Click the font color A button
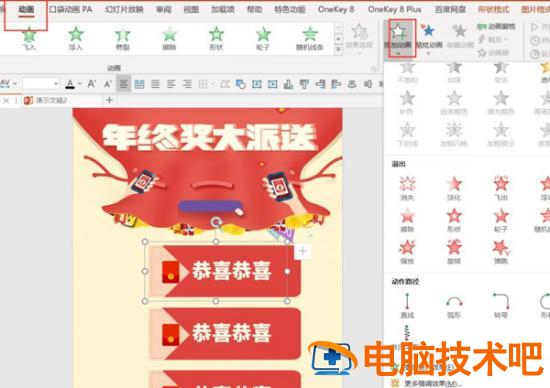 (70, 84)
